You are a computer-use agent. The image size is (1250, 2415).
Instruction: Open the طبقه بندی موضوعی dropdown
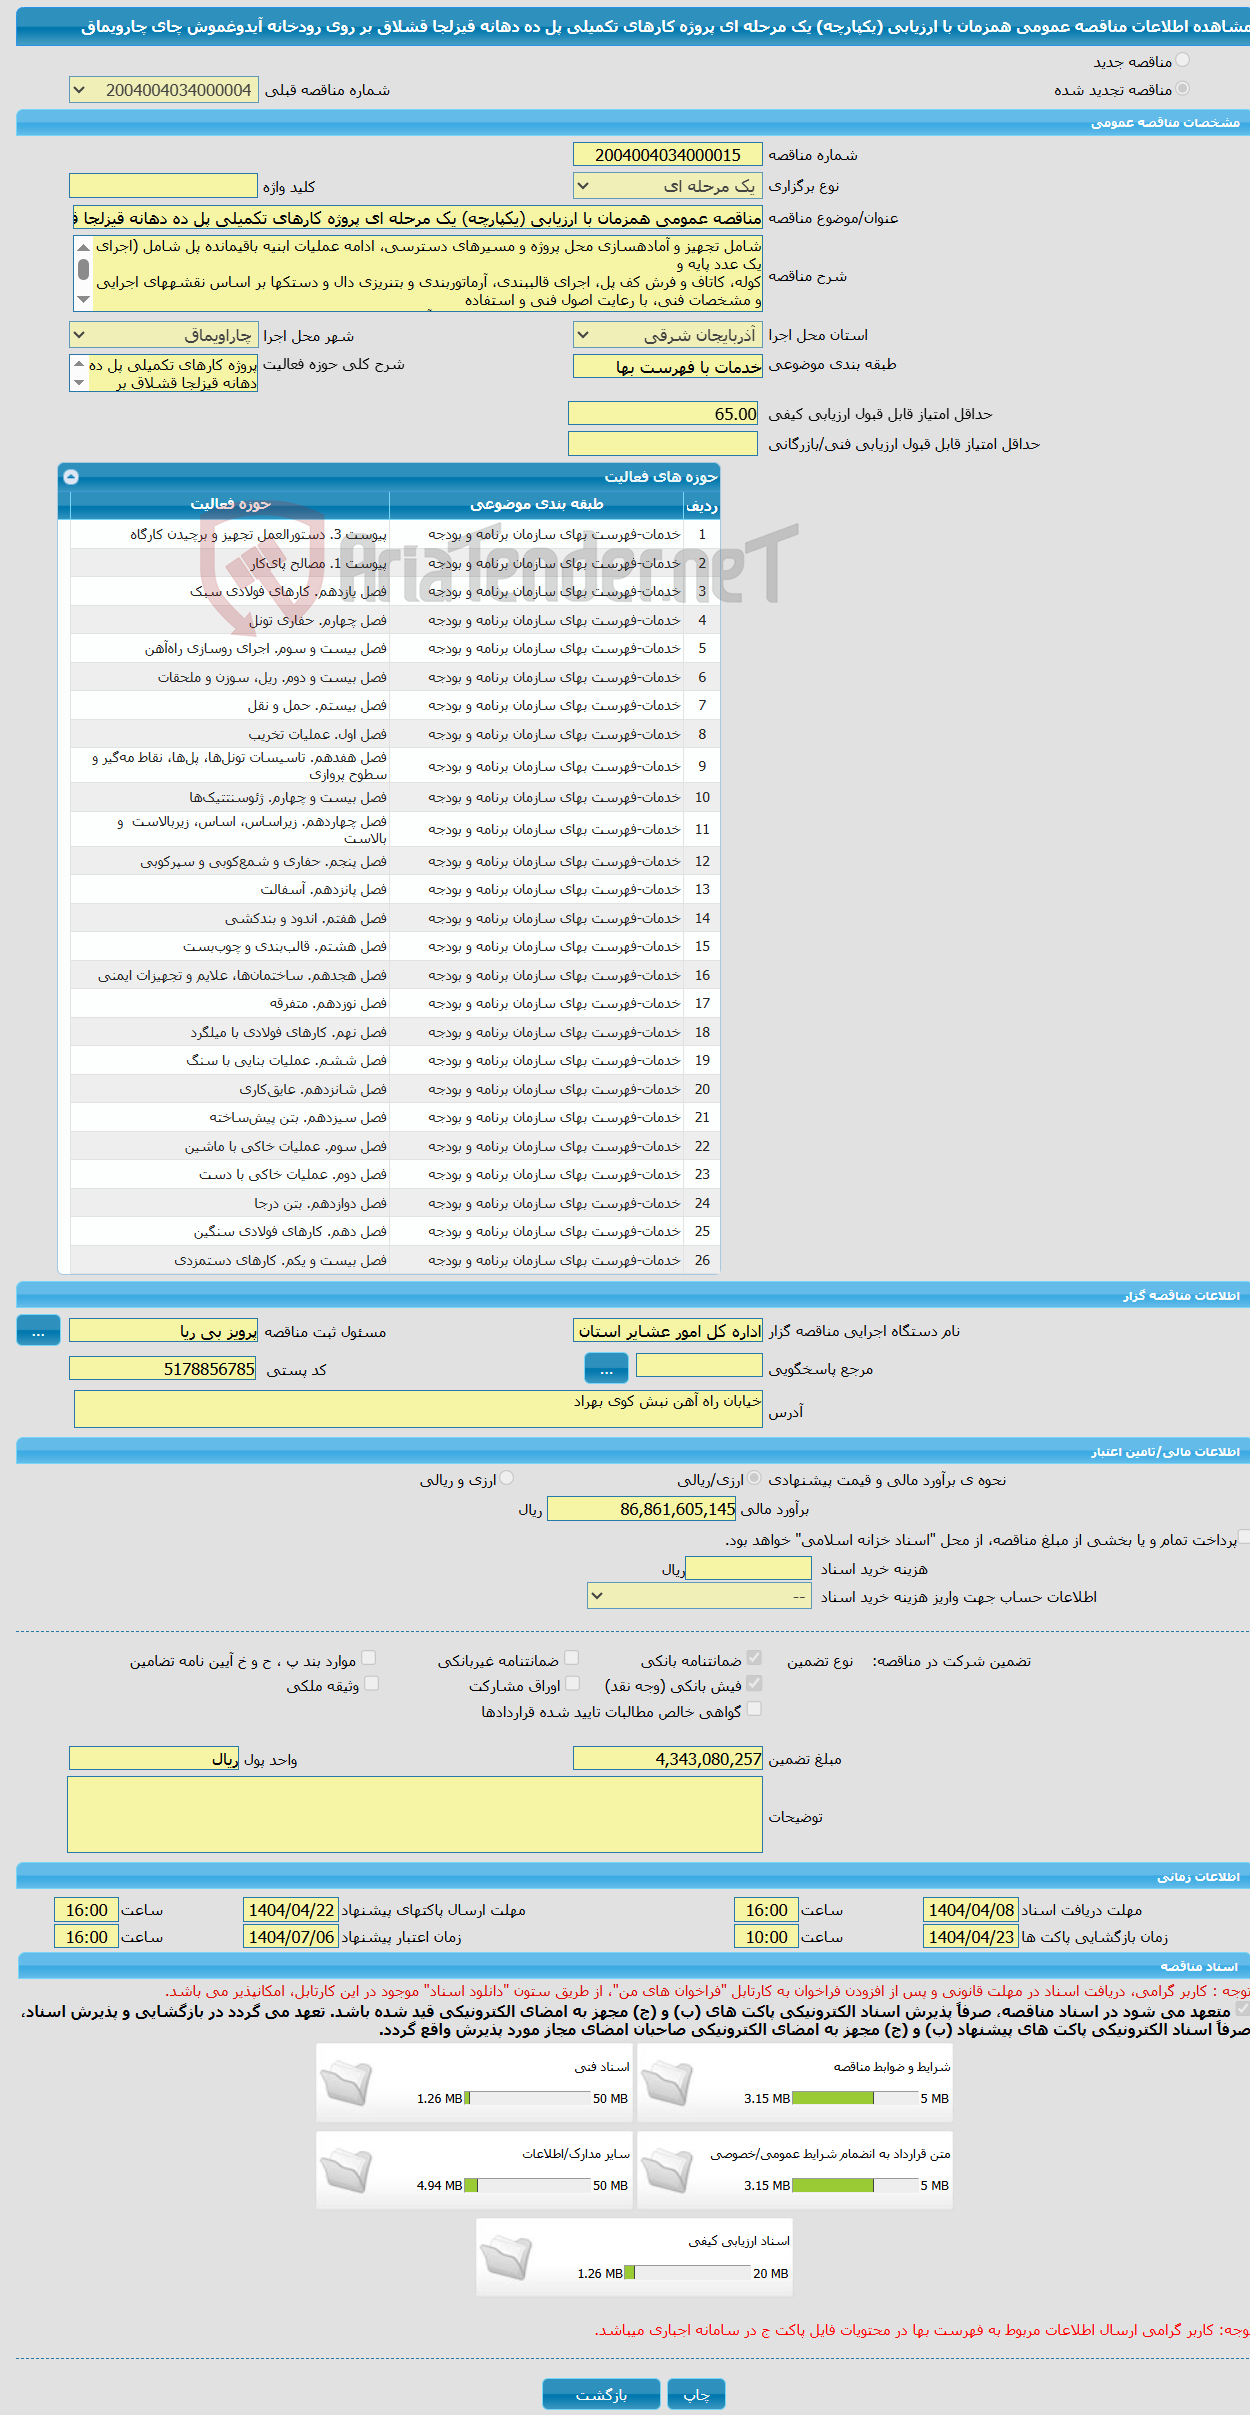[x=667, y=366]
